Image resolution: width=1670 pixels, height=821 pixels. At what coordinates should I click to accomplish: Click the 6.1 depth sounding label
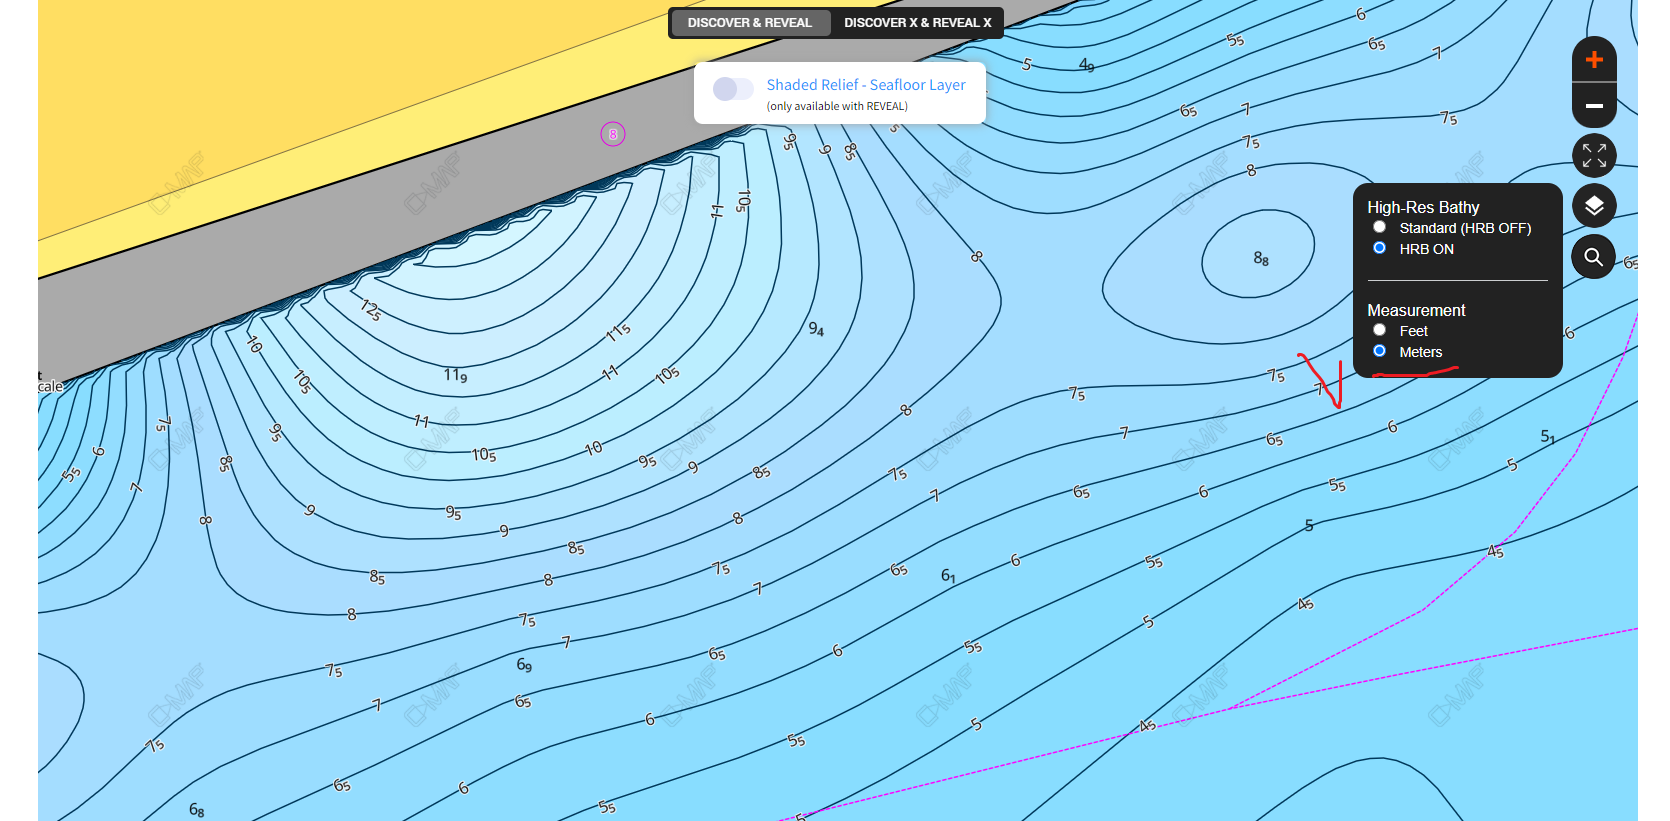click(948, 576)
